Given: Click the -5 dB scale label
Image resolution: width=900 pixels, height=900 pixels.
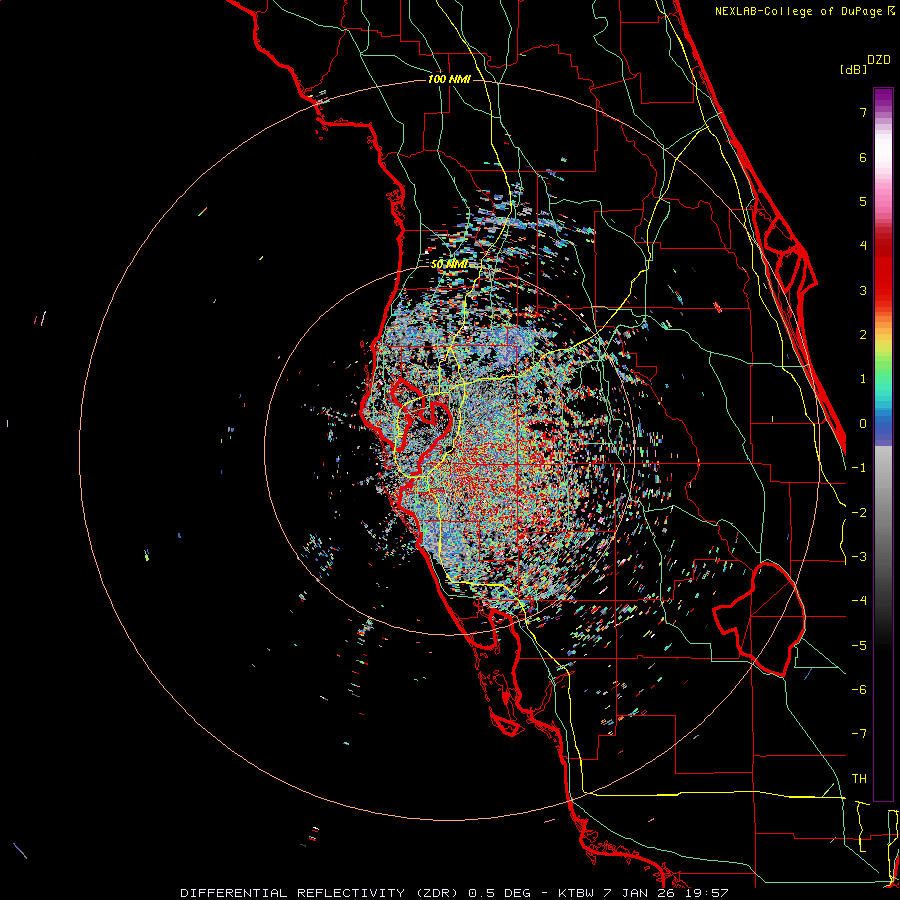Looking at the screenshot, I should coord(859,646).
